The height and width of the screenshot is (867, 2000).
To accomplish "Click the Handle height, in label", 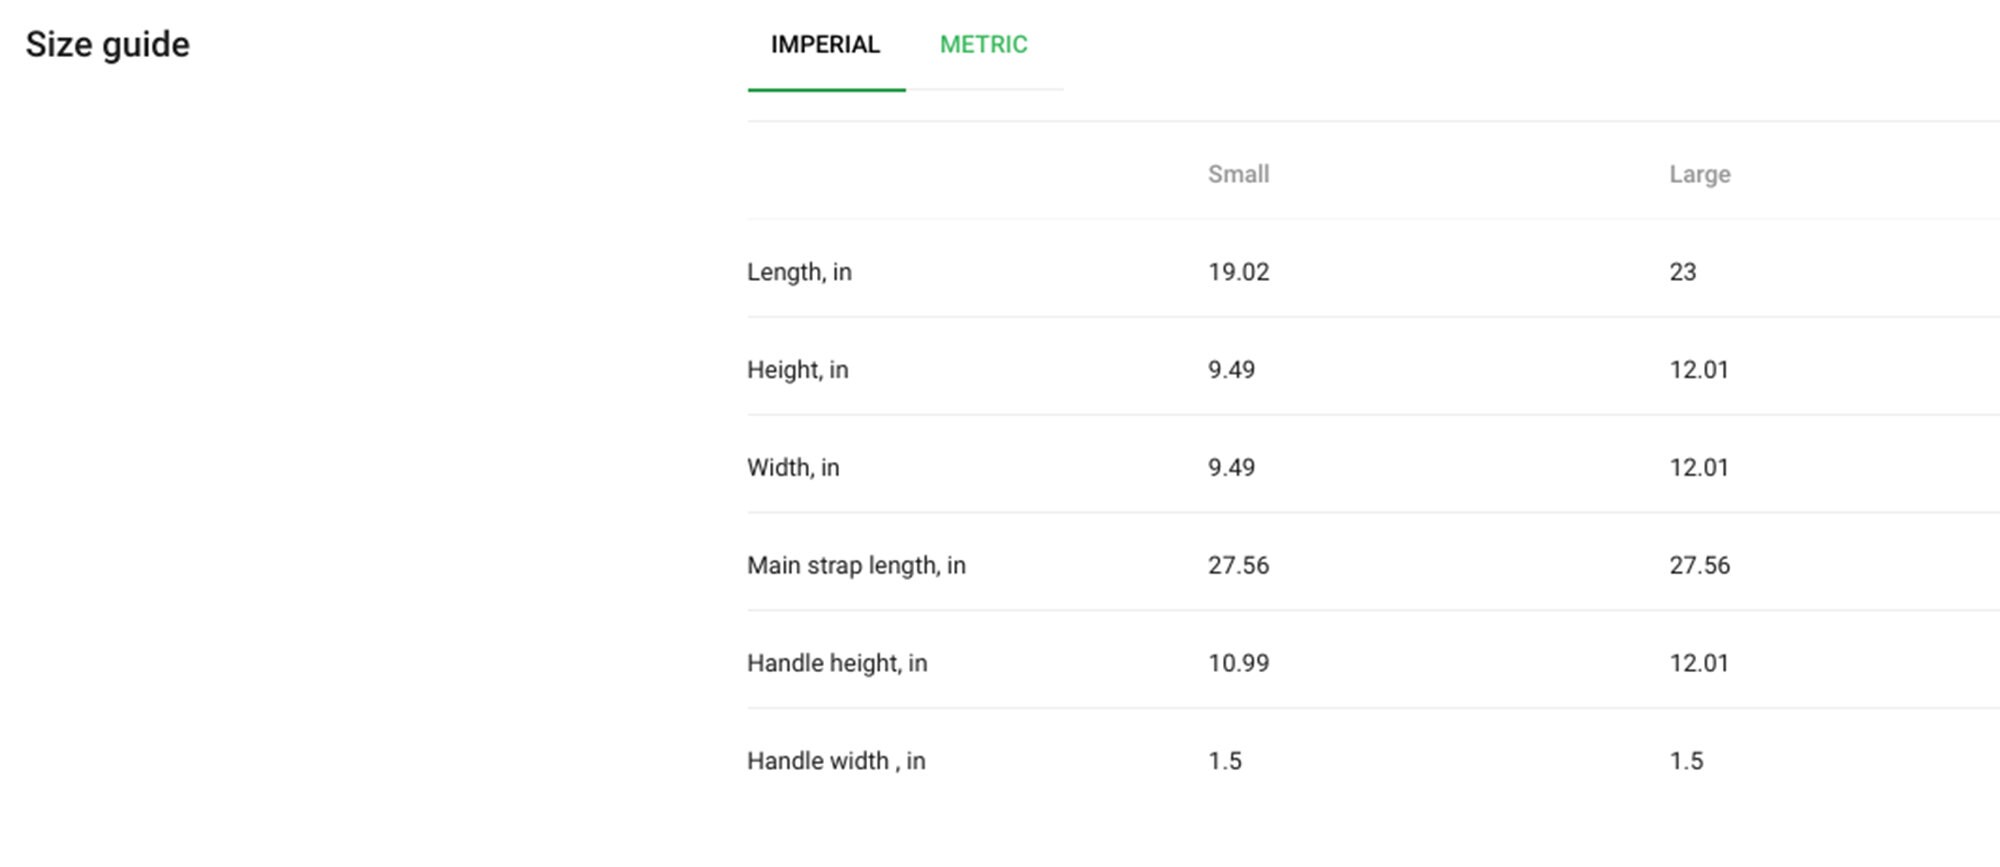I will (837, 663).
